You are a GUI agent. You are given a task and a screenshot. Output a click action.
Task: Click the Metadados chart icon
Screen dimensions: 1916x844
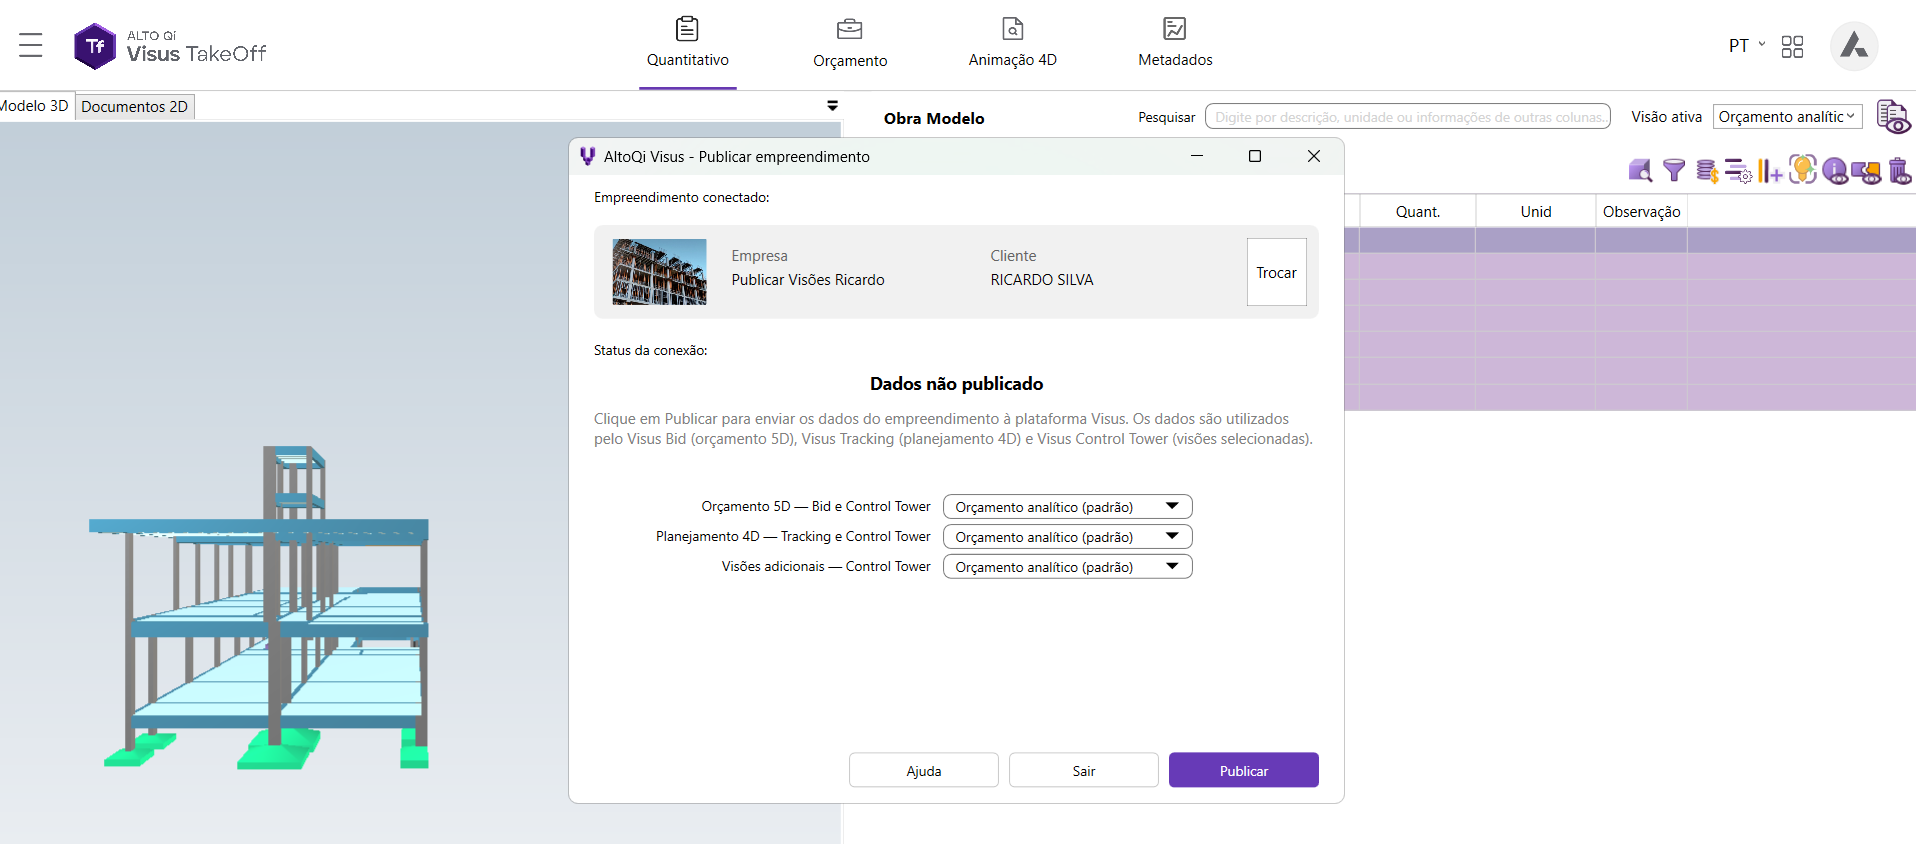tap(1175, 28)
